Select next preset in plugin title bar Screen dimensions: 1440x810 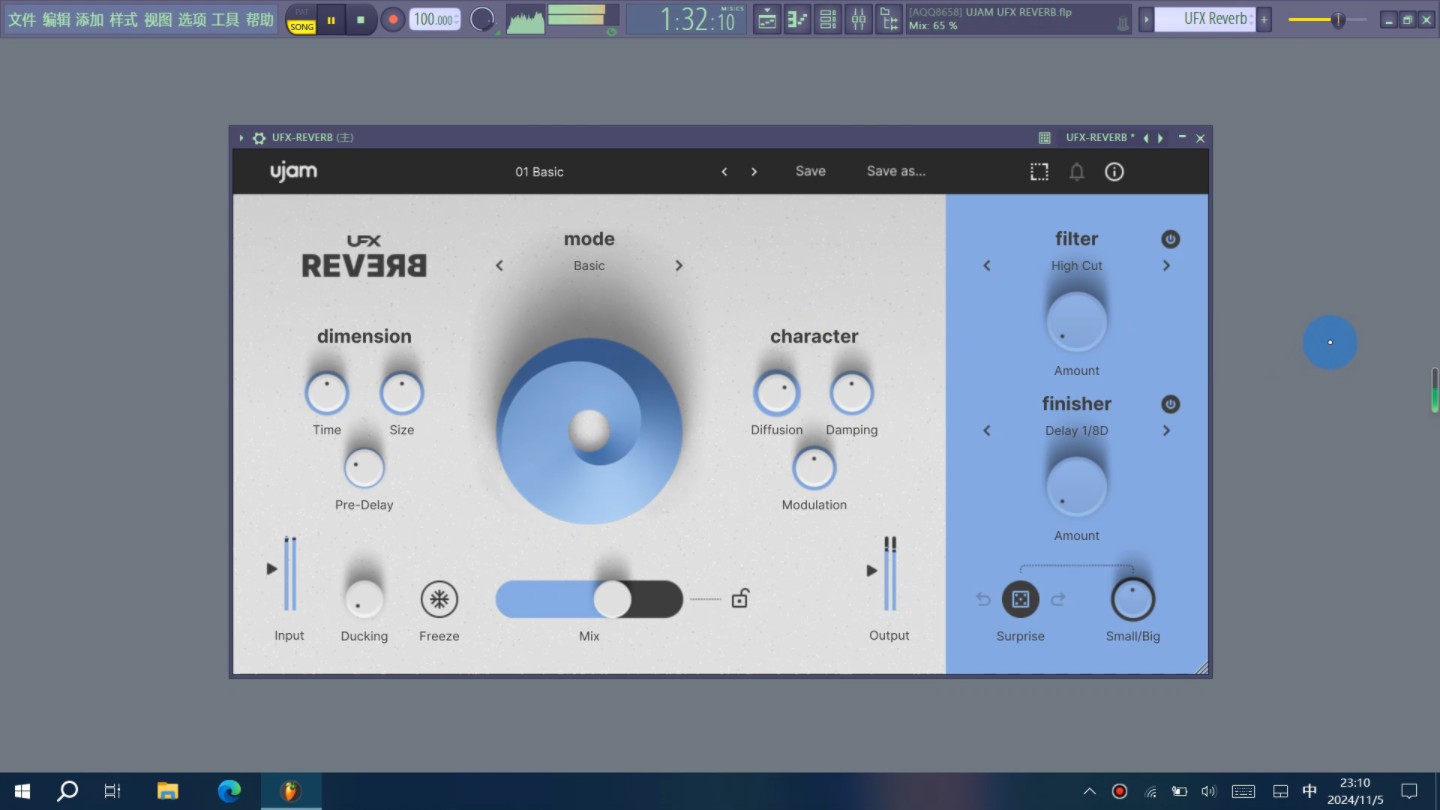pos(1160,138)
